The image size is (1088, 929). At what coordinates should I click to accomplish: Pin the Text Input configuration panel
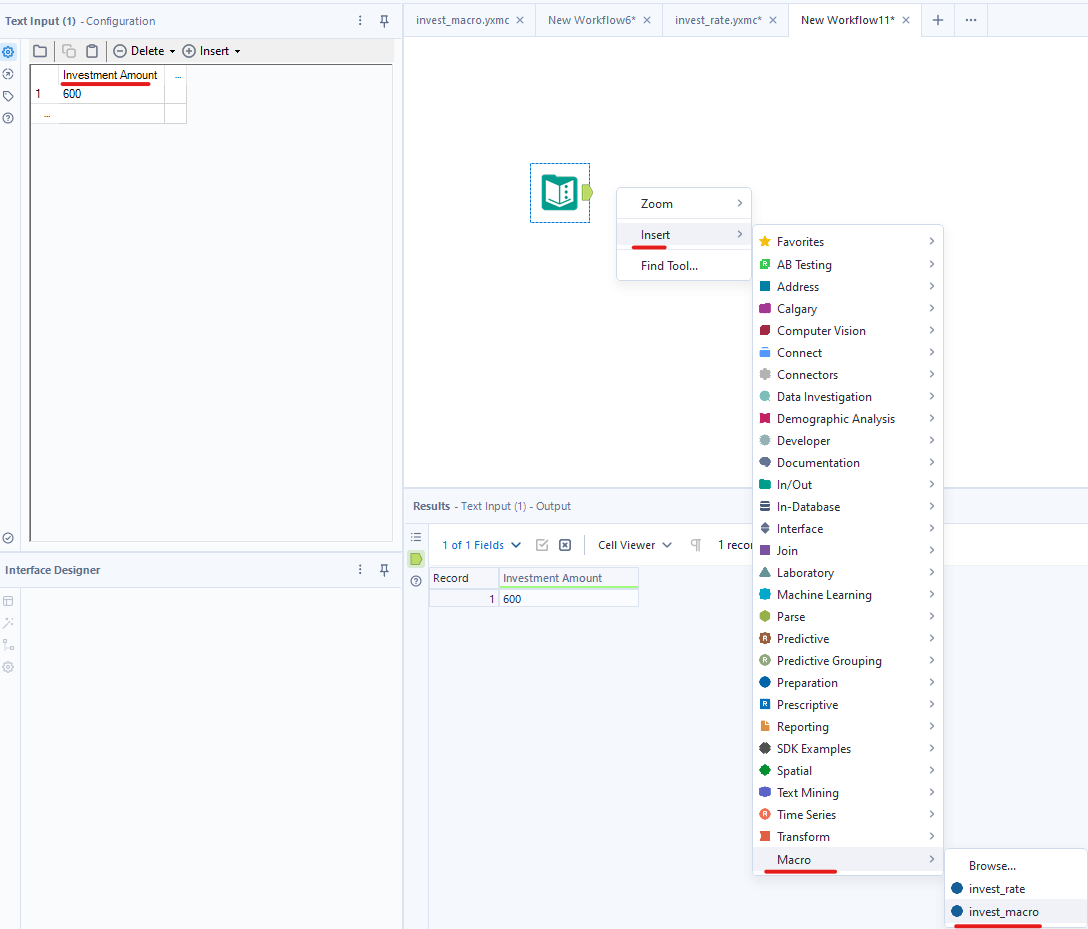[384, 21]
